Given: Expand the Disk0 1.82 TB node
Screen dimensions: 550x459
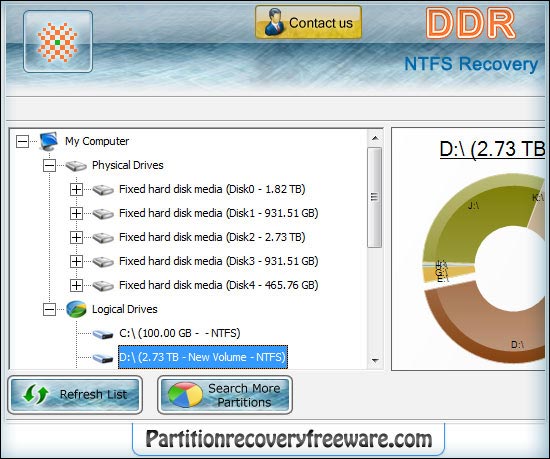Looking at the screenshot, I should coord(76,190).
